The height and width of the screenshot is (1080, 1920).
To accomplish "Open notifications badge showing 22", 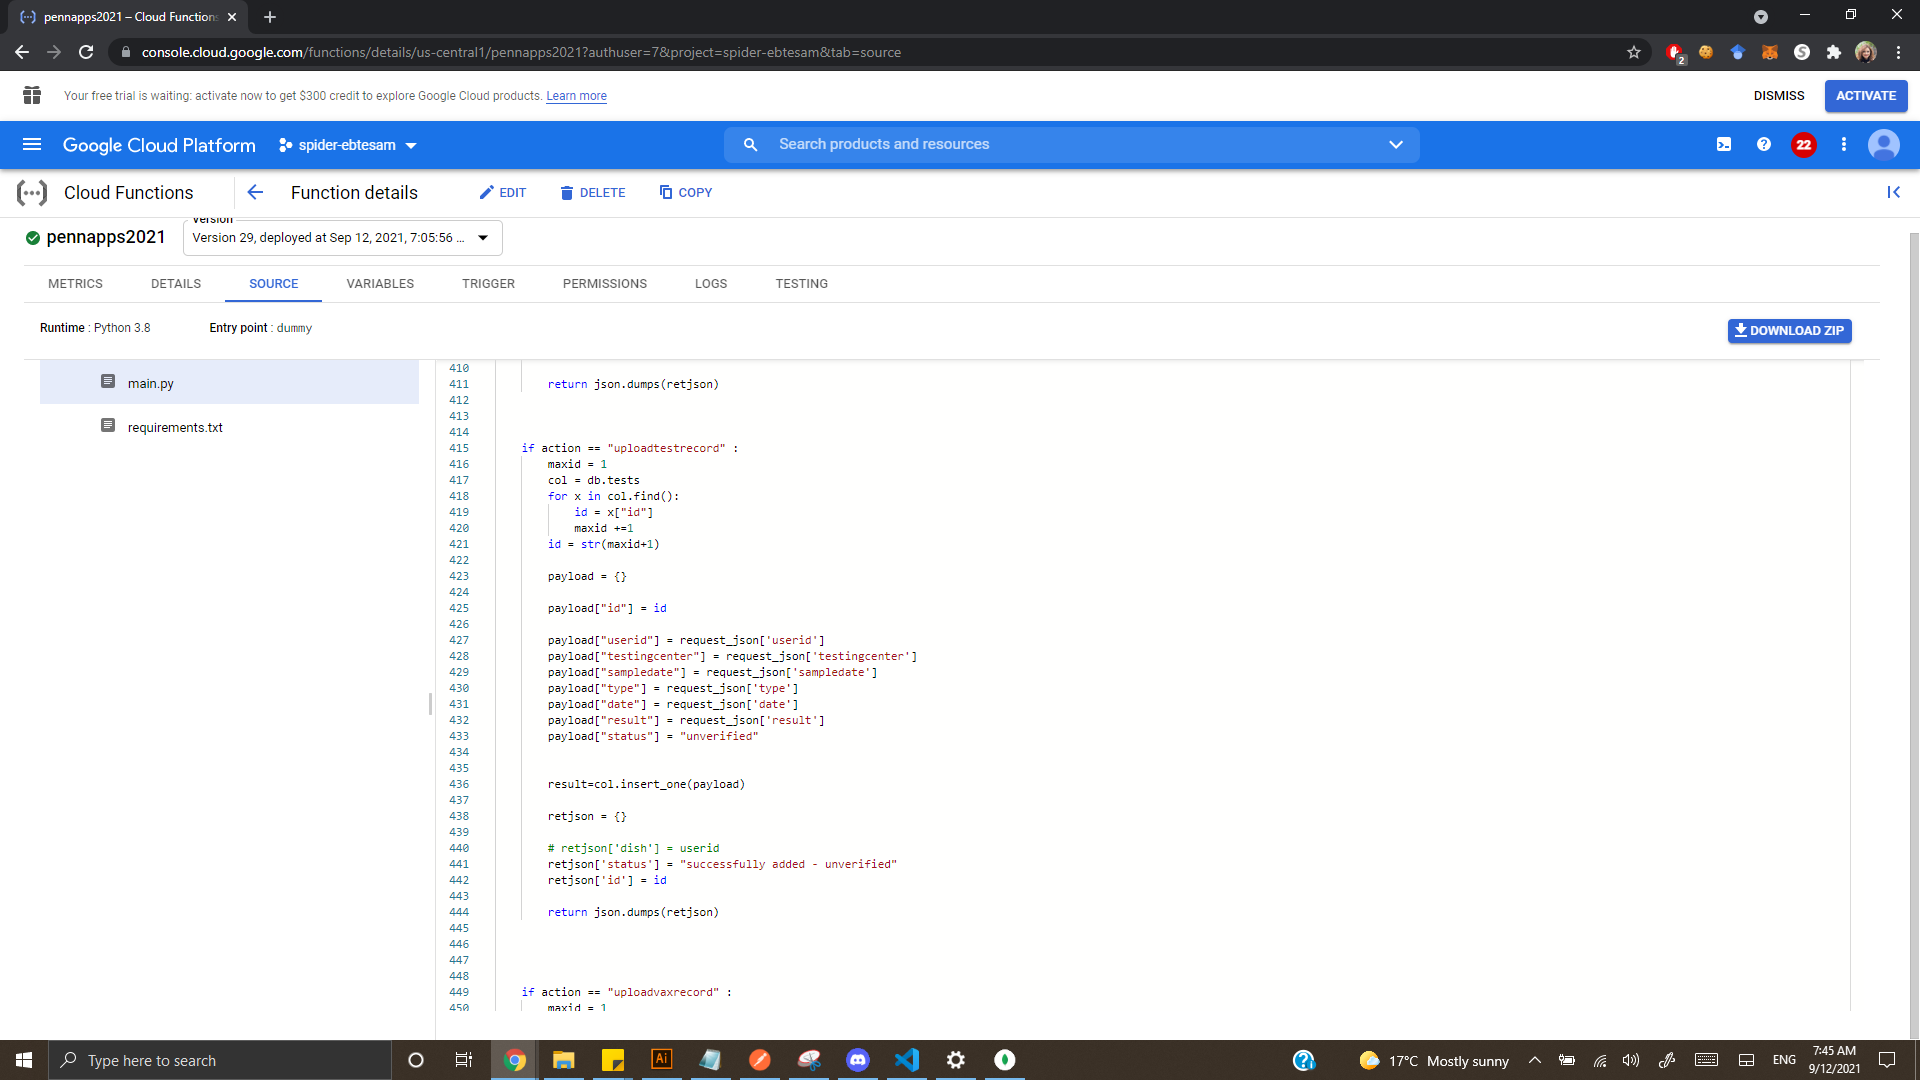I will (x=1803, y=145).
